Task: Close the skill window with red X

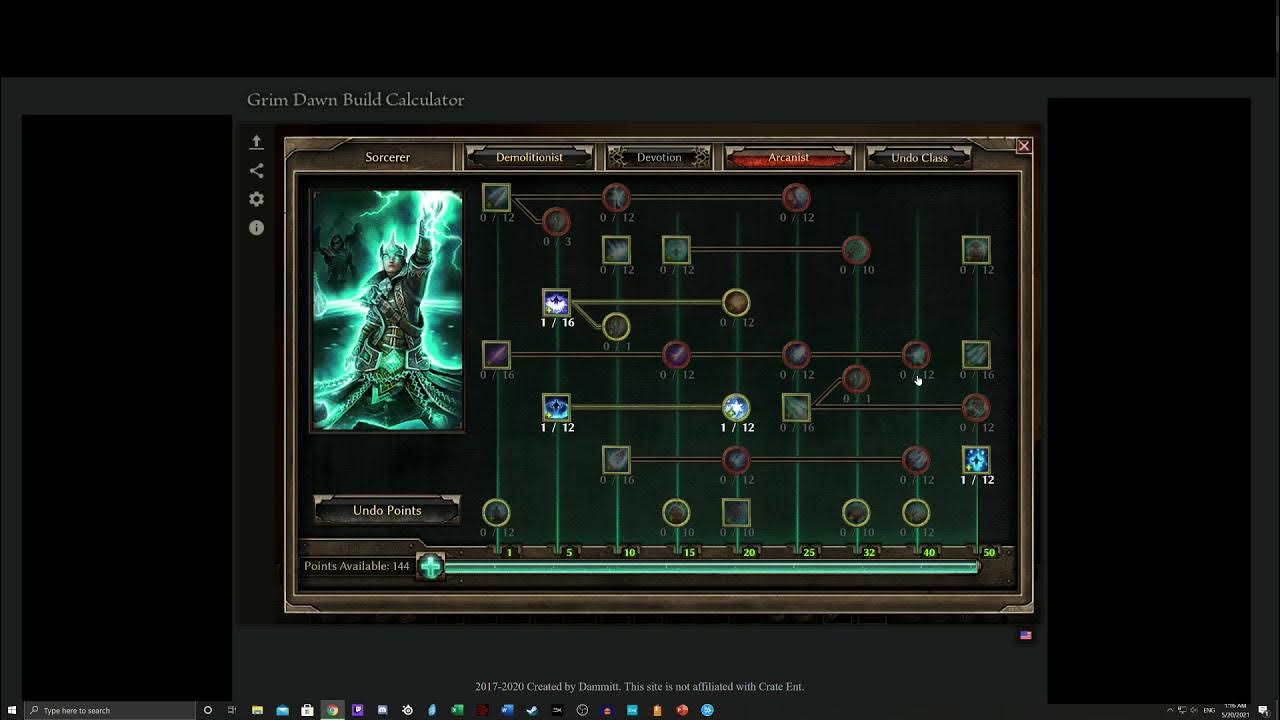Action: [x=1024, y=146]
